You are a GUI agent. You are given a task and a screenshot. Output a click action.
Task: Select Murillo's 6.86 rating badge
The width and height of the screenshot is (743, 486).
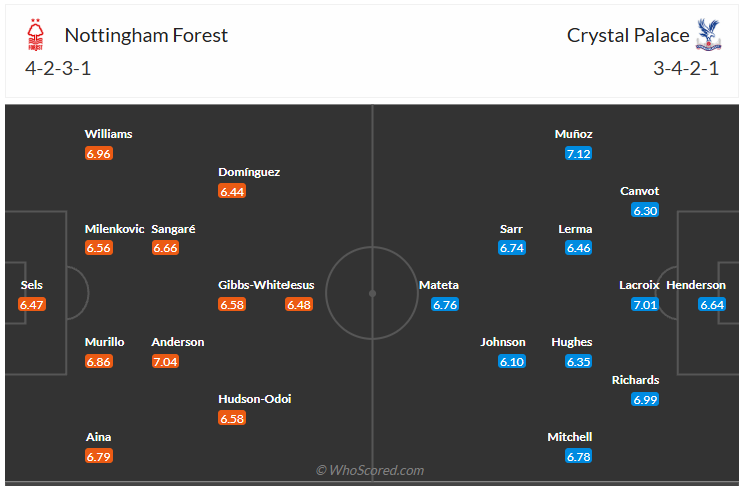[x=99, y=361]
